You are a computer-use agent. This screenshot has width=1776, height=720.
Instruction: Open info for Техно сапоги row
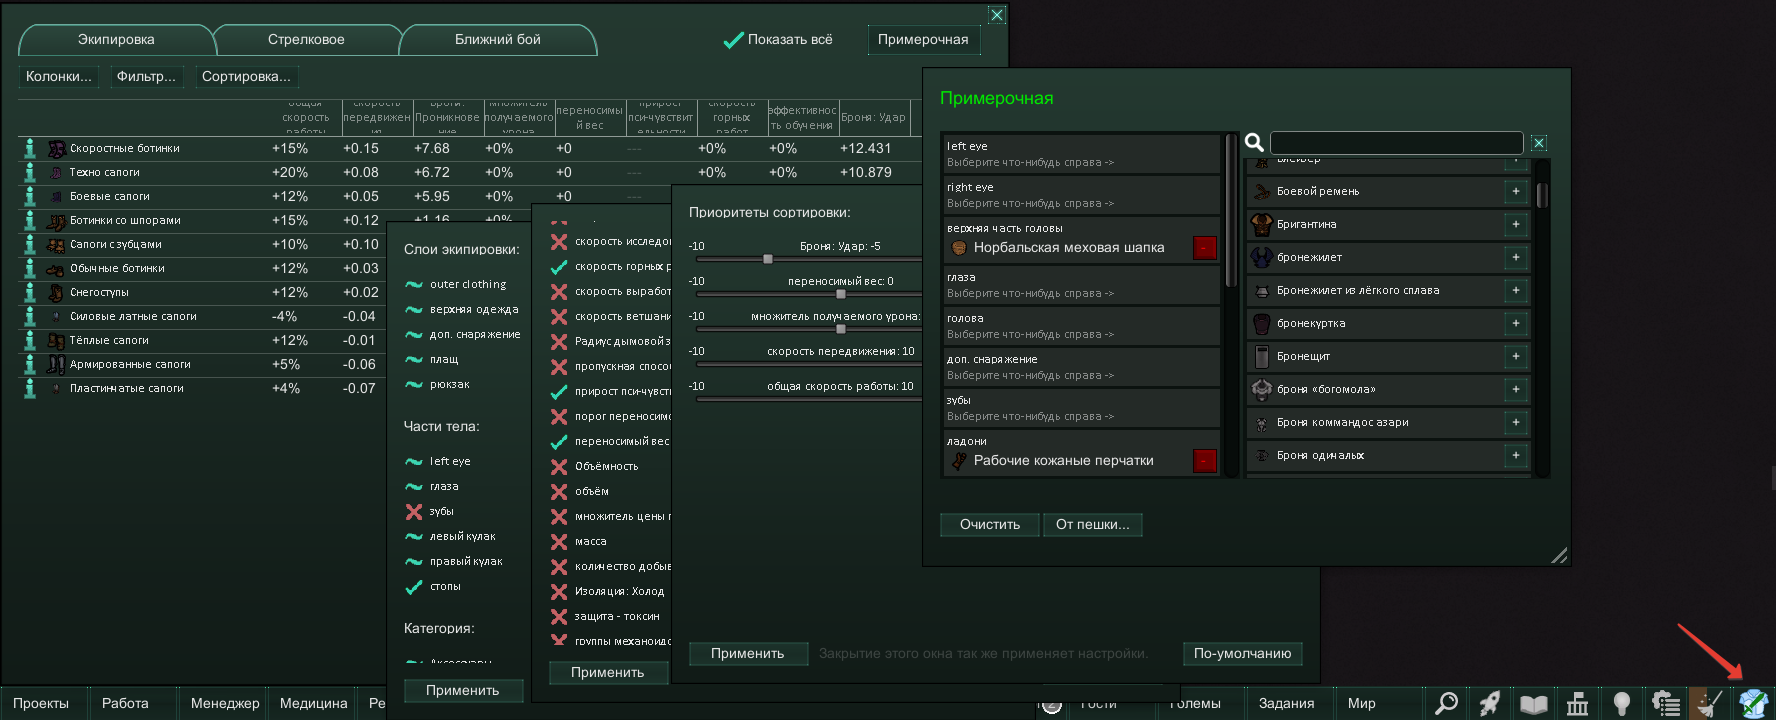(30, 172)
